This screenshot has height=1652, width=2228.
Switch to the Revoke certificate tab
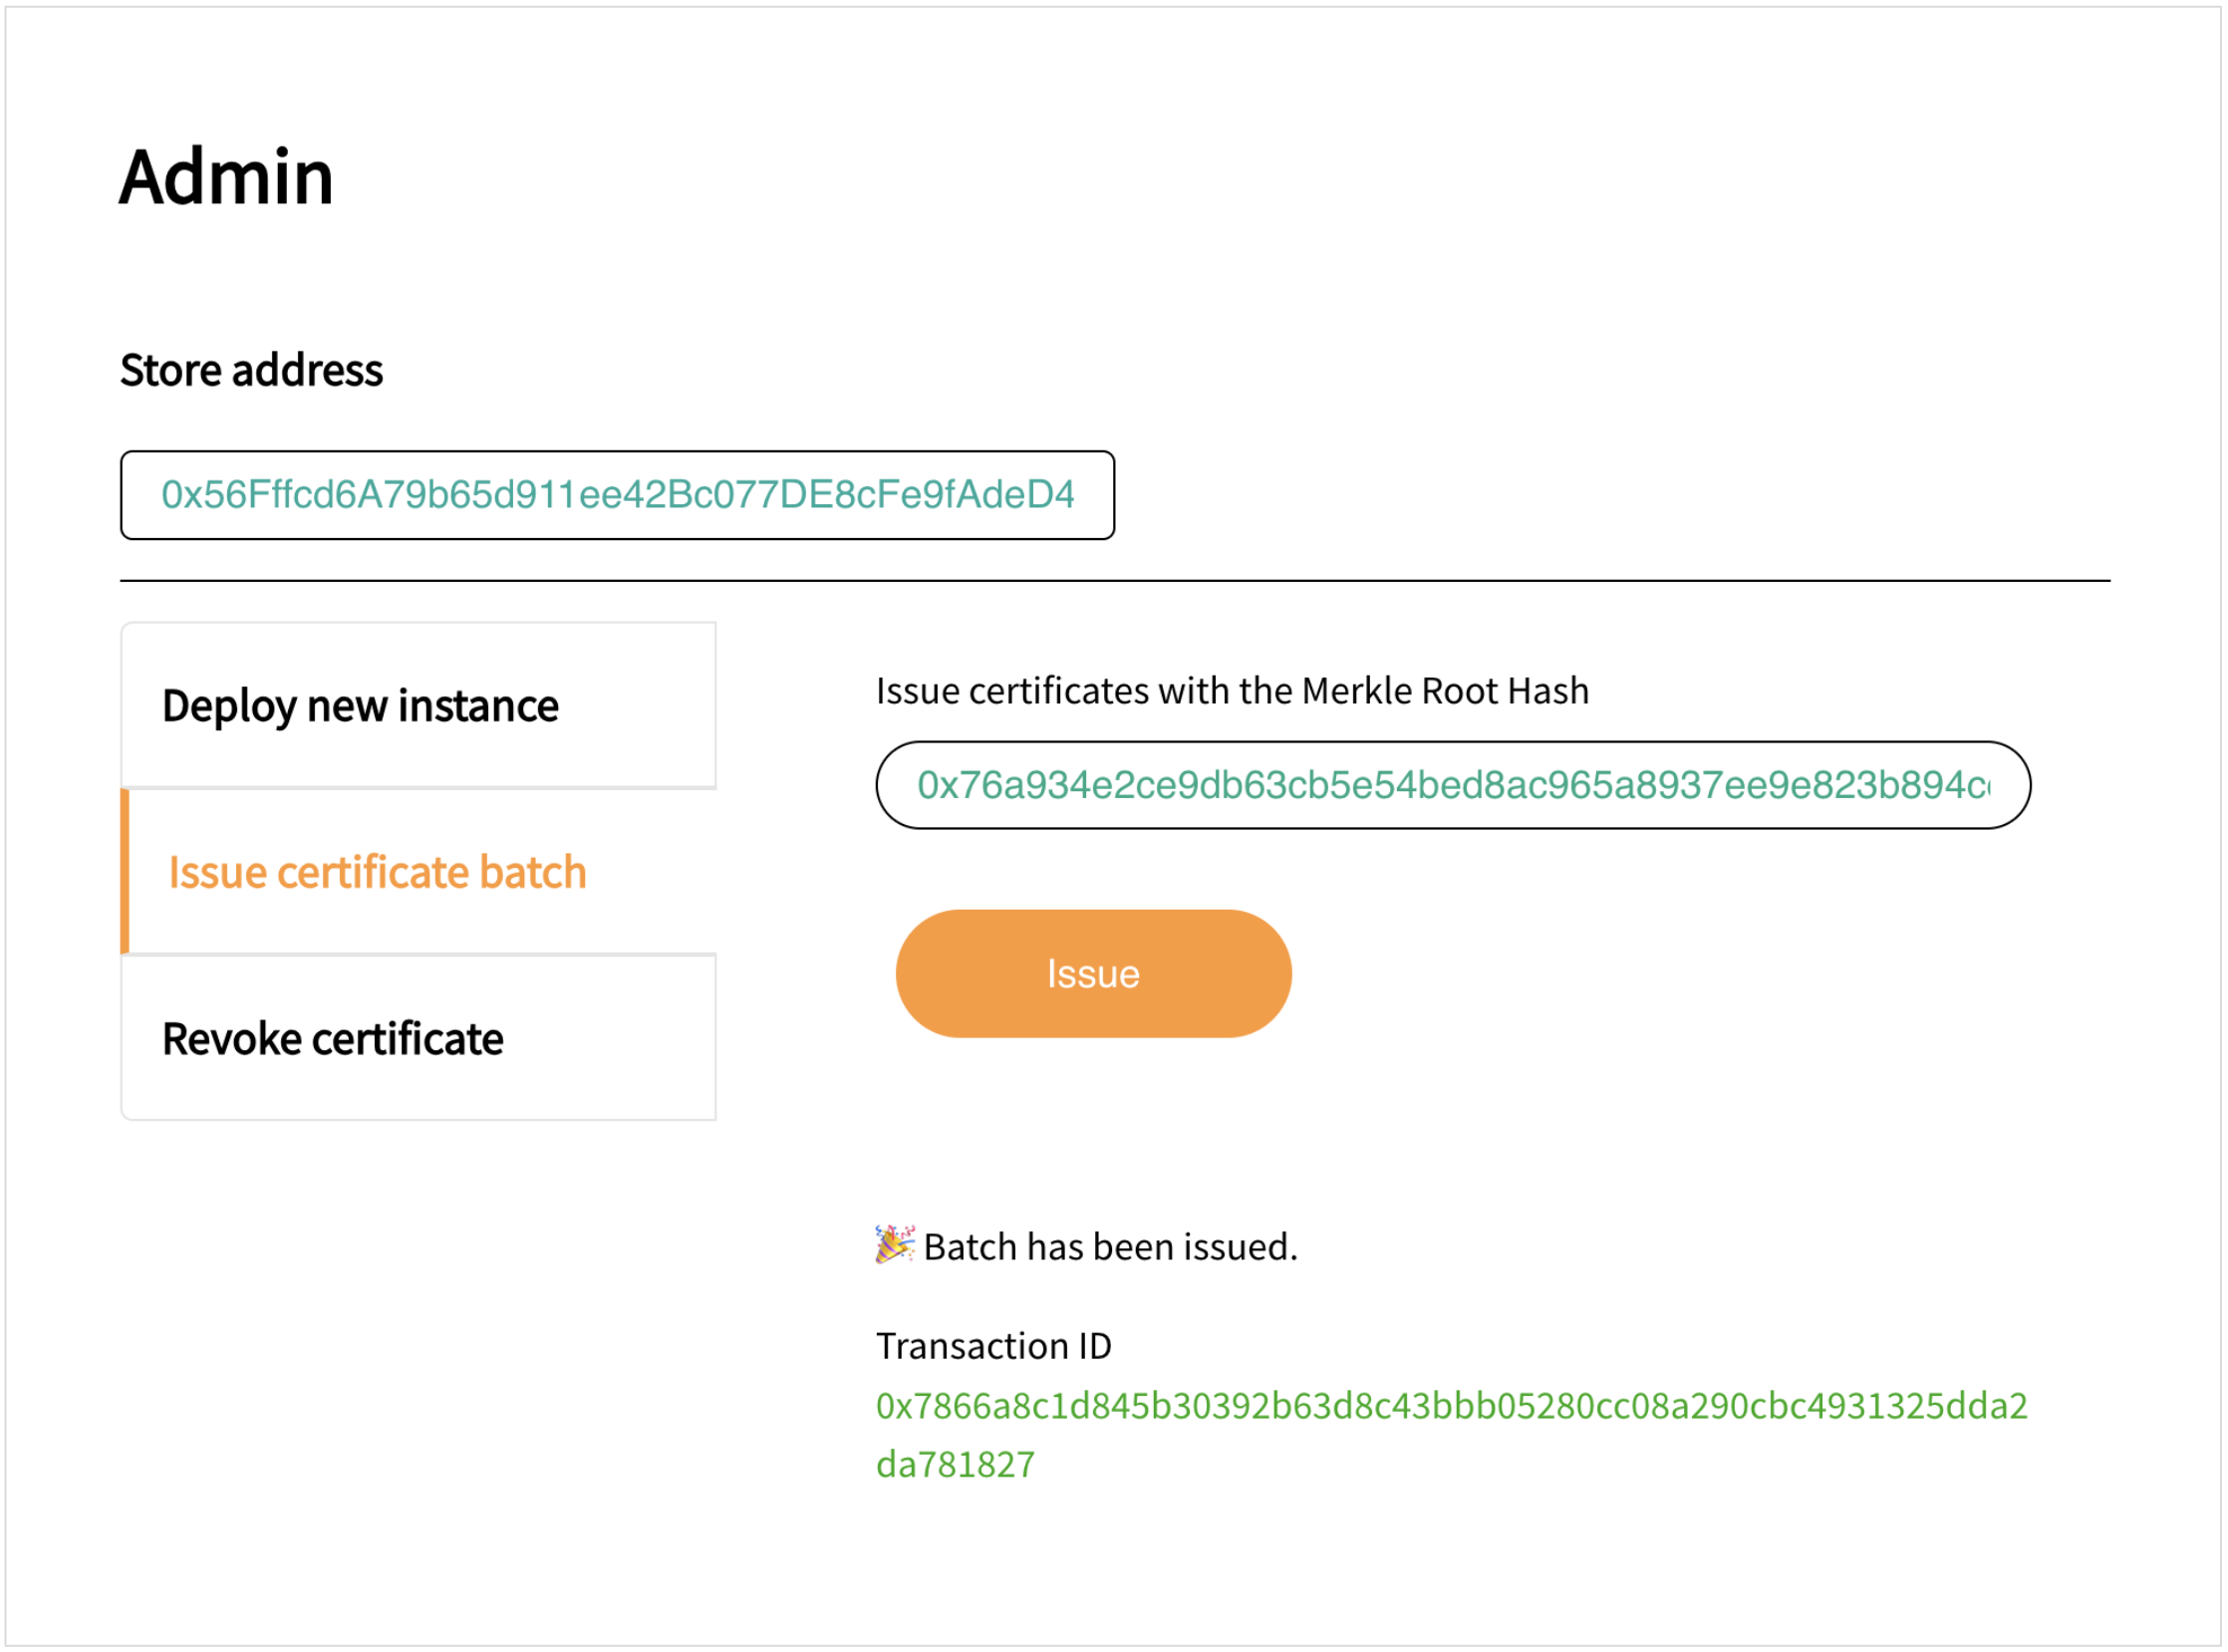(x=418, y=1039)
